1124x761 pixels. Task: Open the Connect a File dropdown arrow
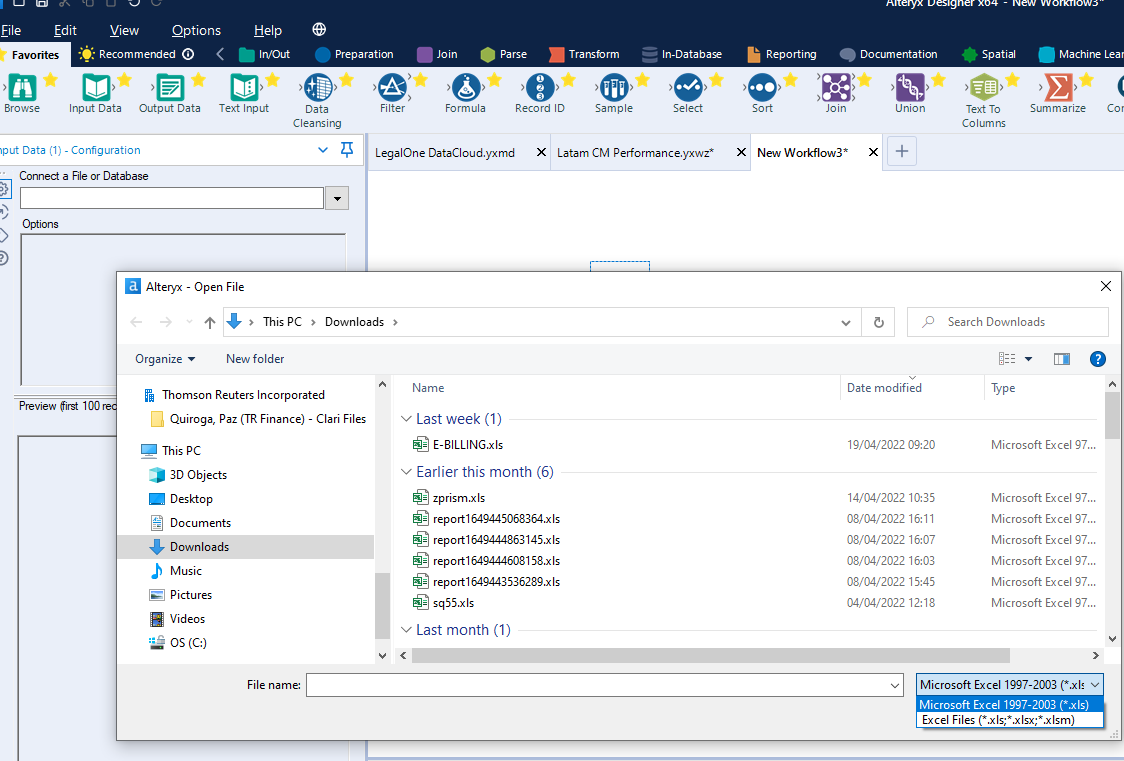tap(337, 198)
